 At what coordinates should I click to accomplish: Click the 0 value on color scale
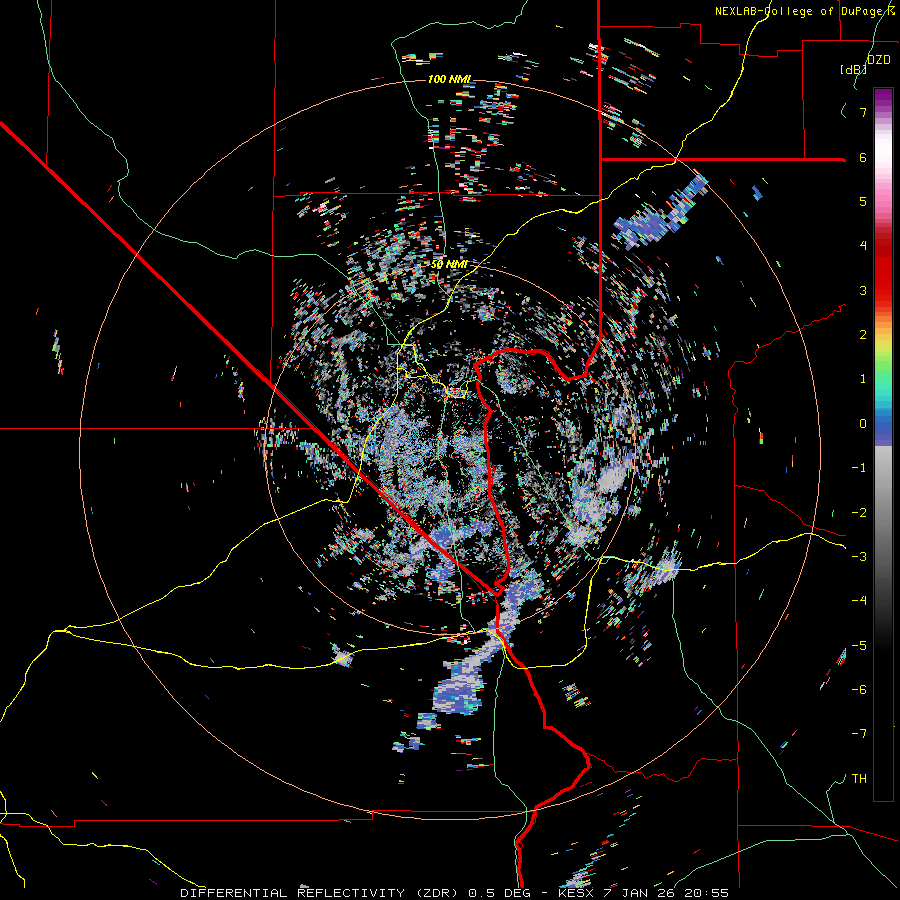pos(863,423)
